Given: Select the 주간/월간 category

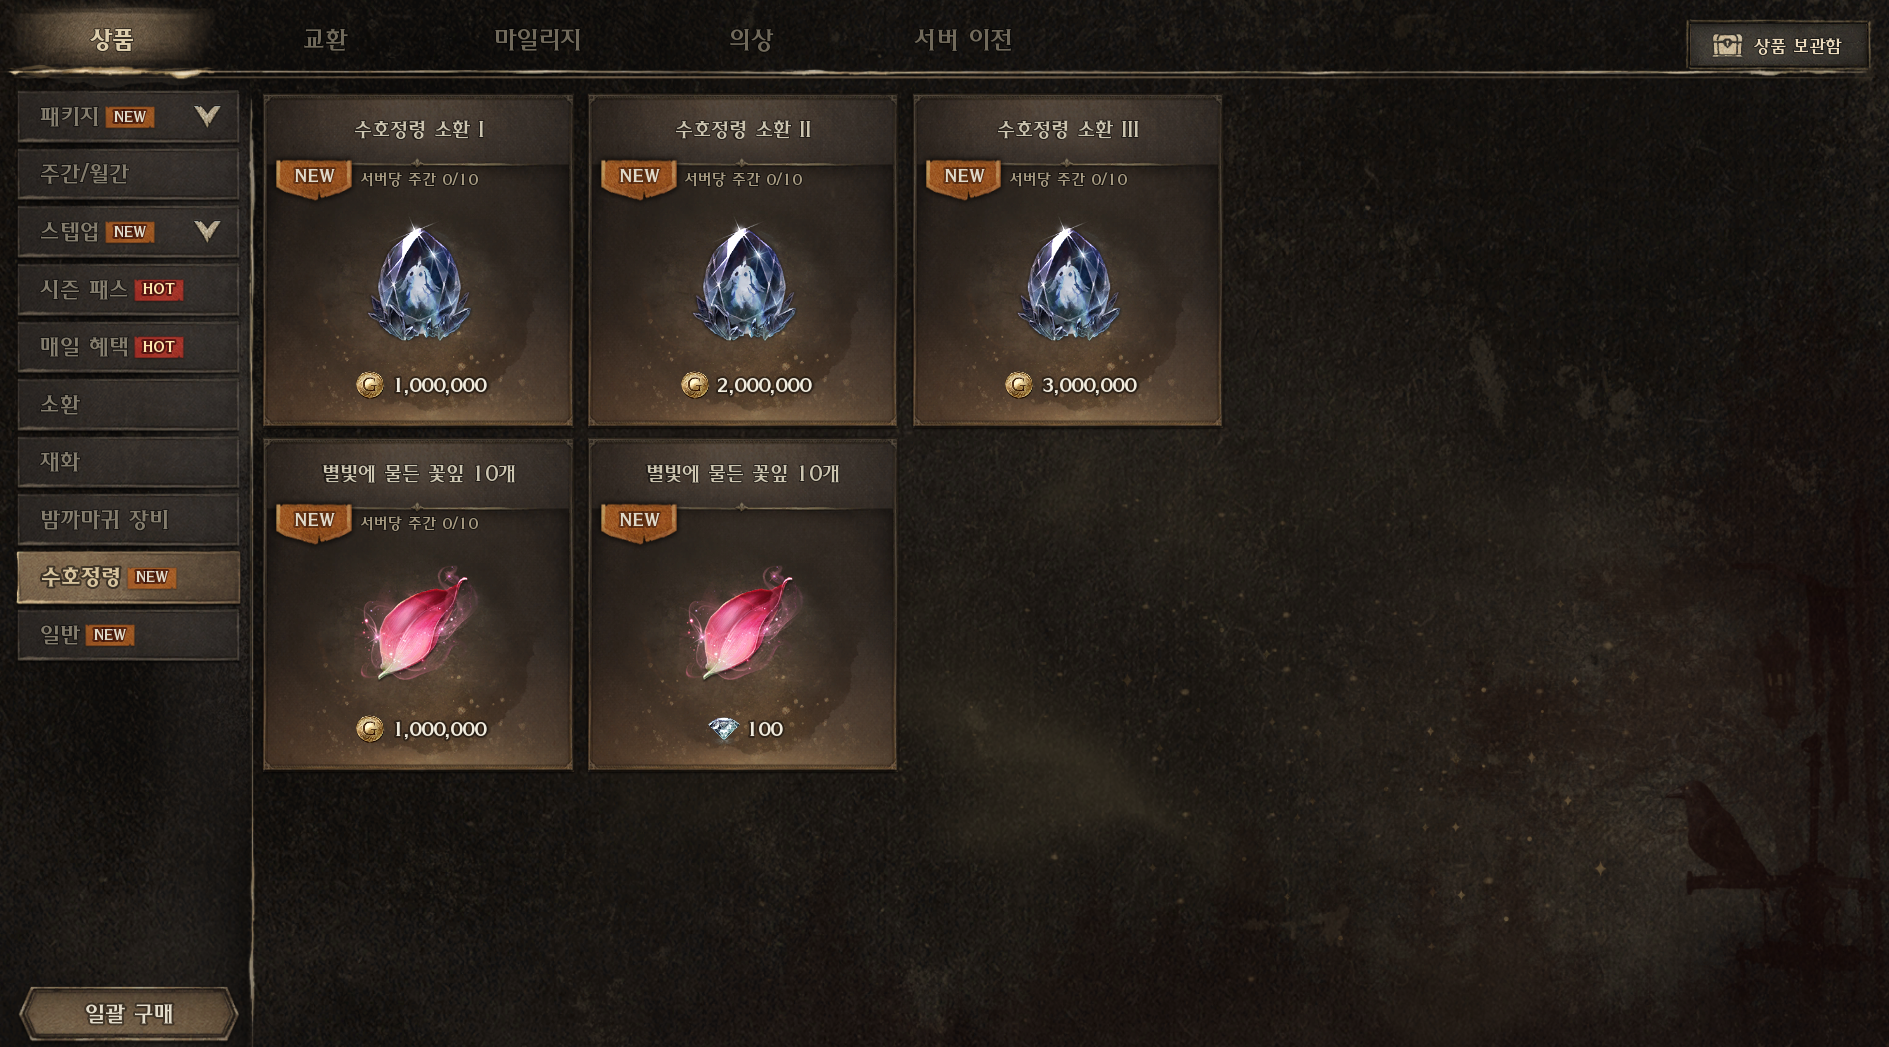Looking at the screenshot, I should click(128, 174).
